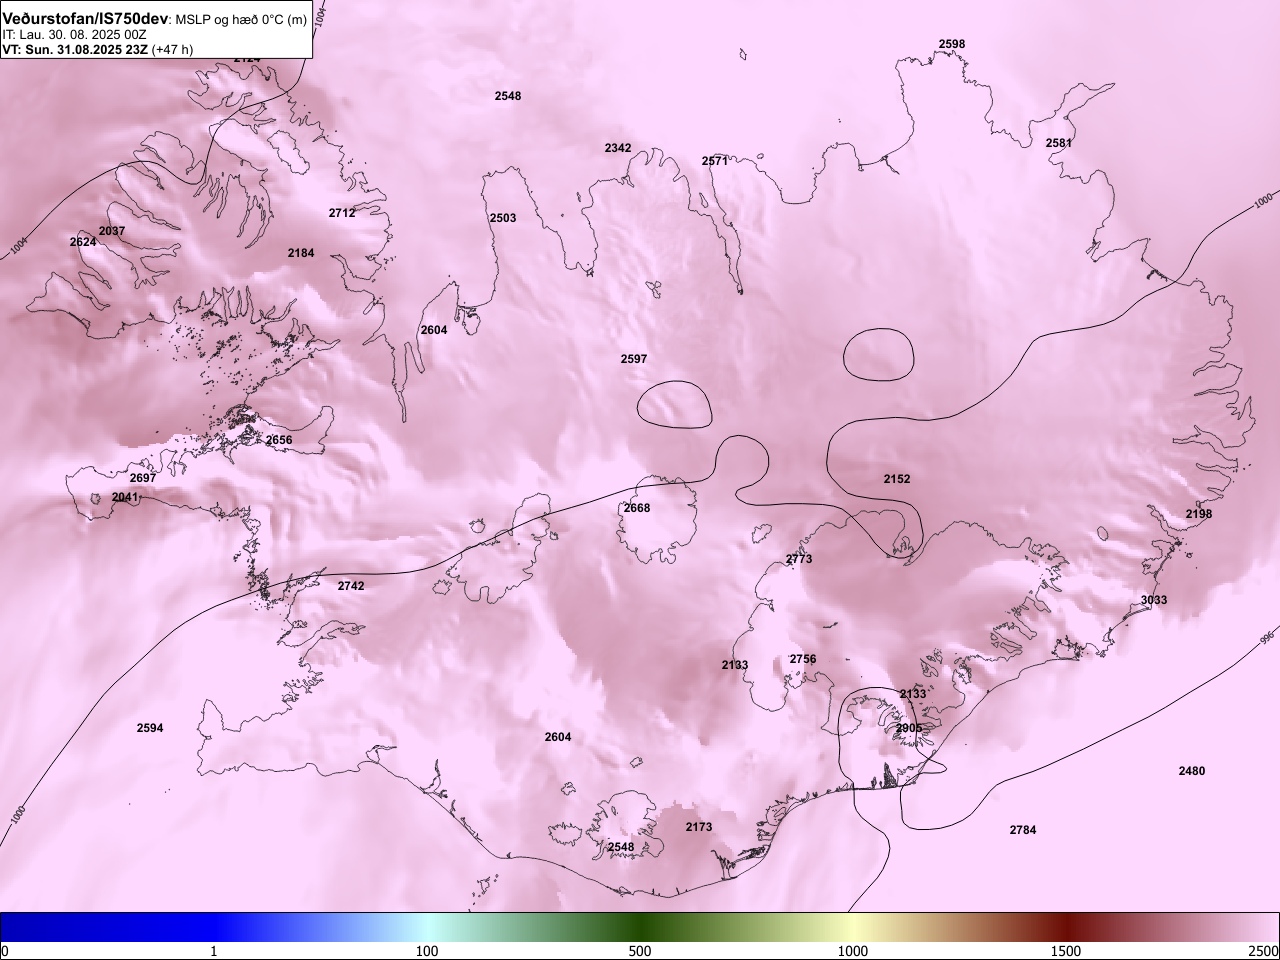Click the 2503 height label
Image resolution: width=1280 pixels, height=960 pixels.
click(503, 218)
